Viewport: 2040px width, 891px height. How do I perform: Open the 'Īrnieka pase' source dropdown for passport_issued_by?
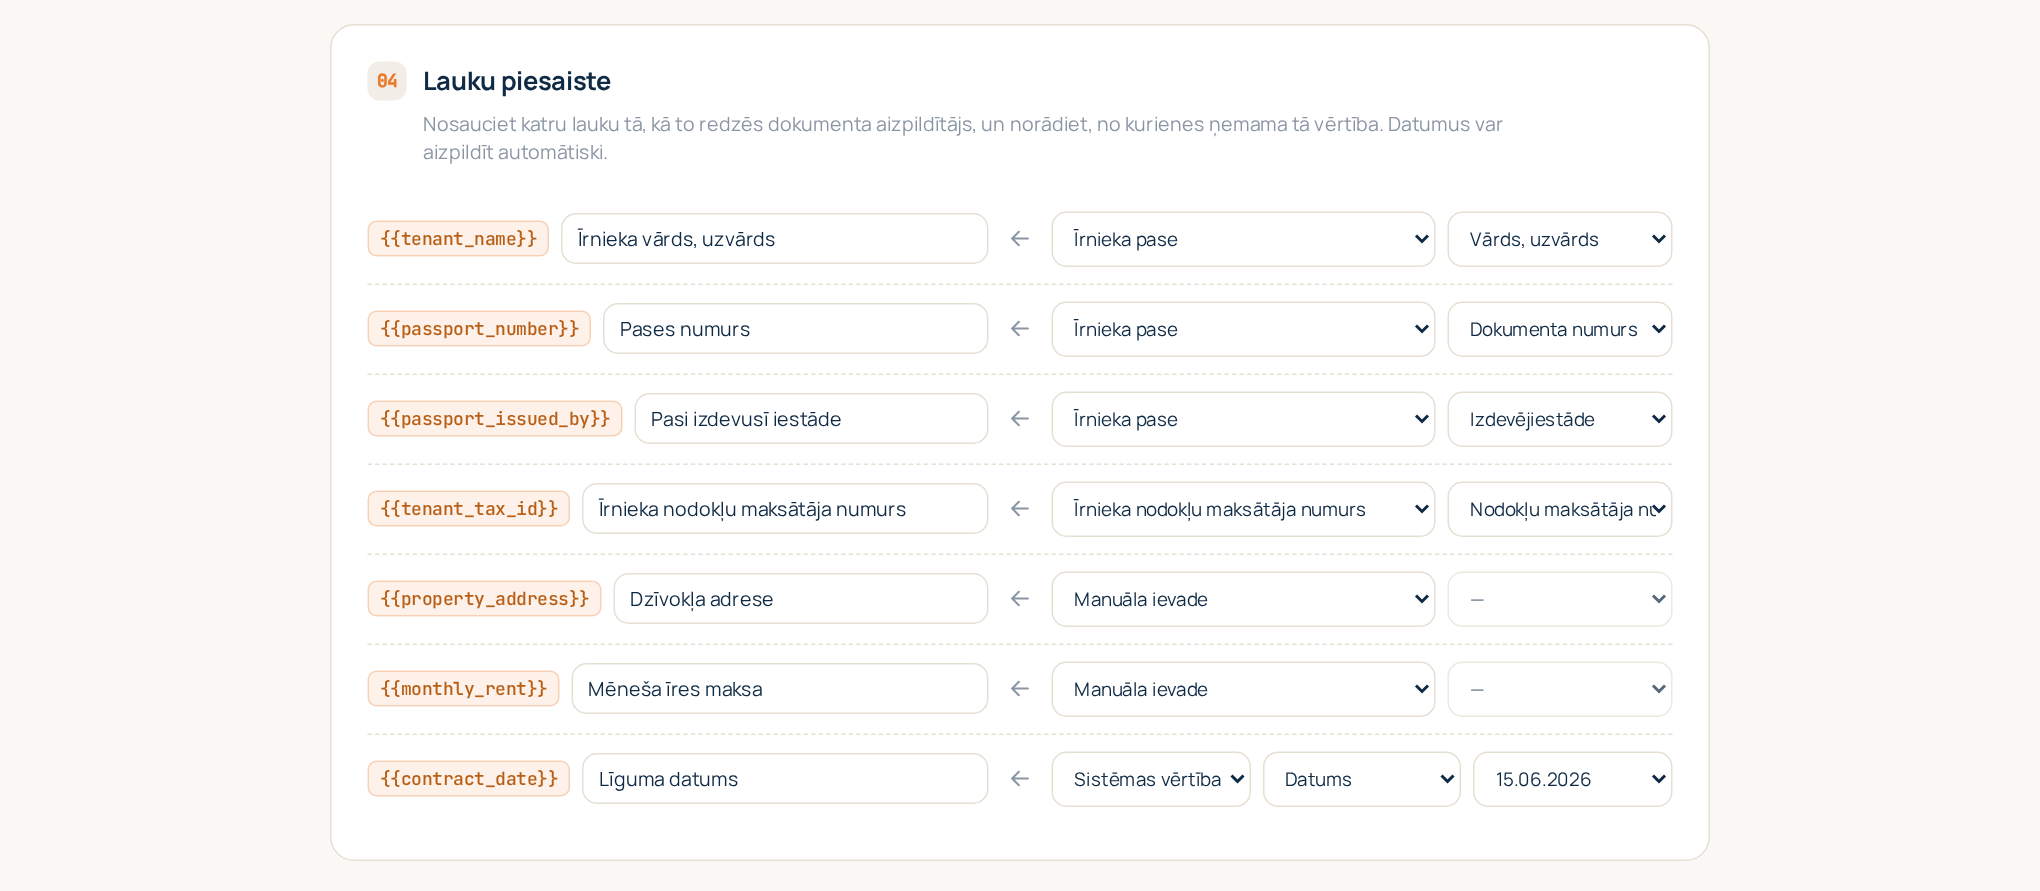tap(1243, 419)
